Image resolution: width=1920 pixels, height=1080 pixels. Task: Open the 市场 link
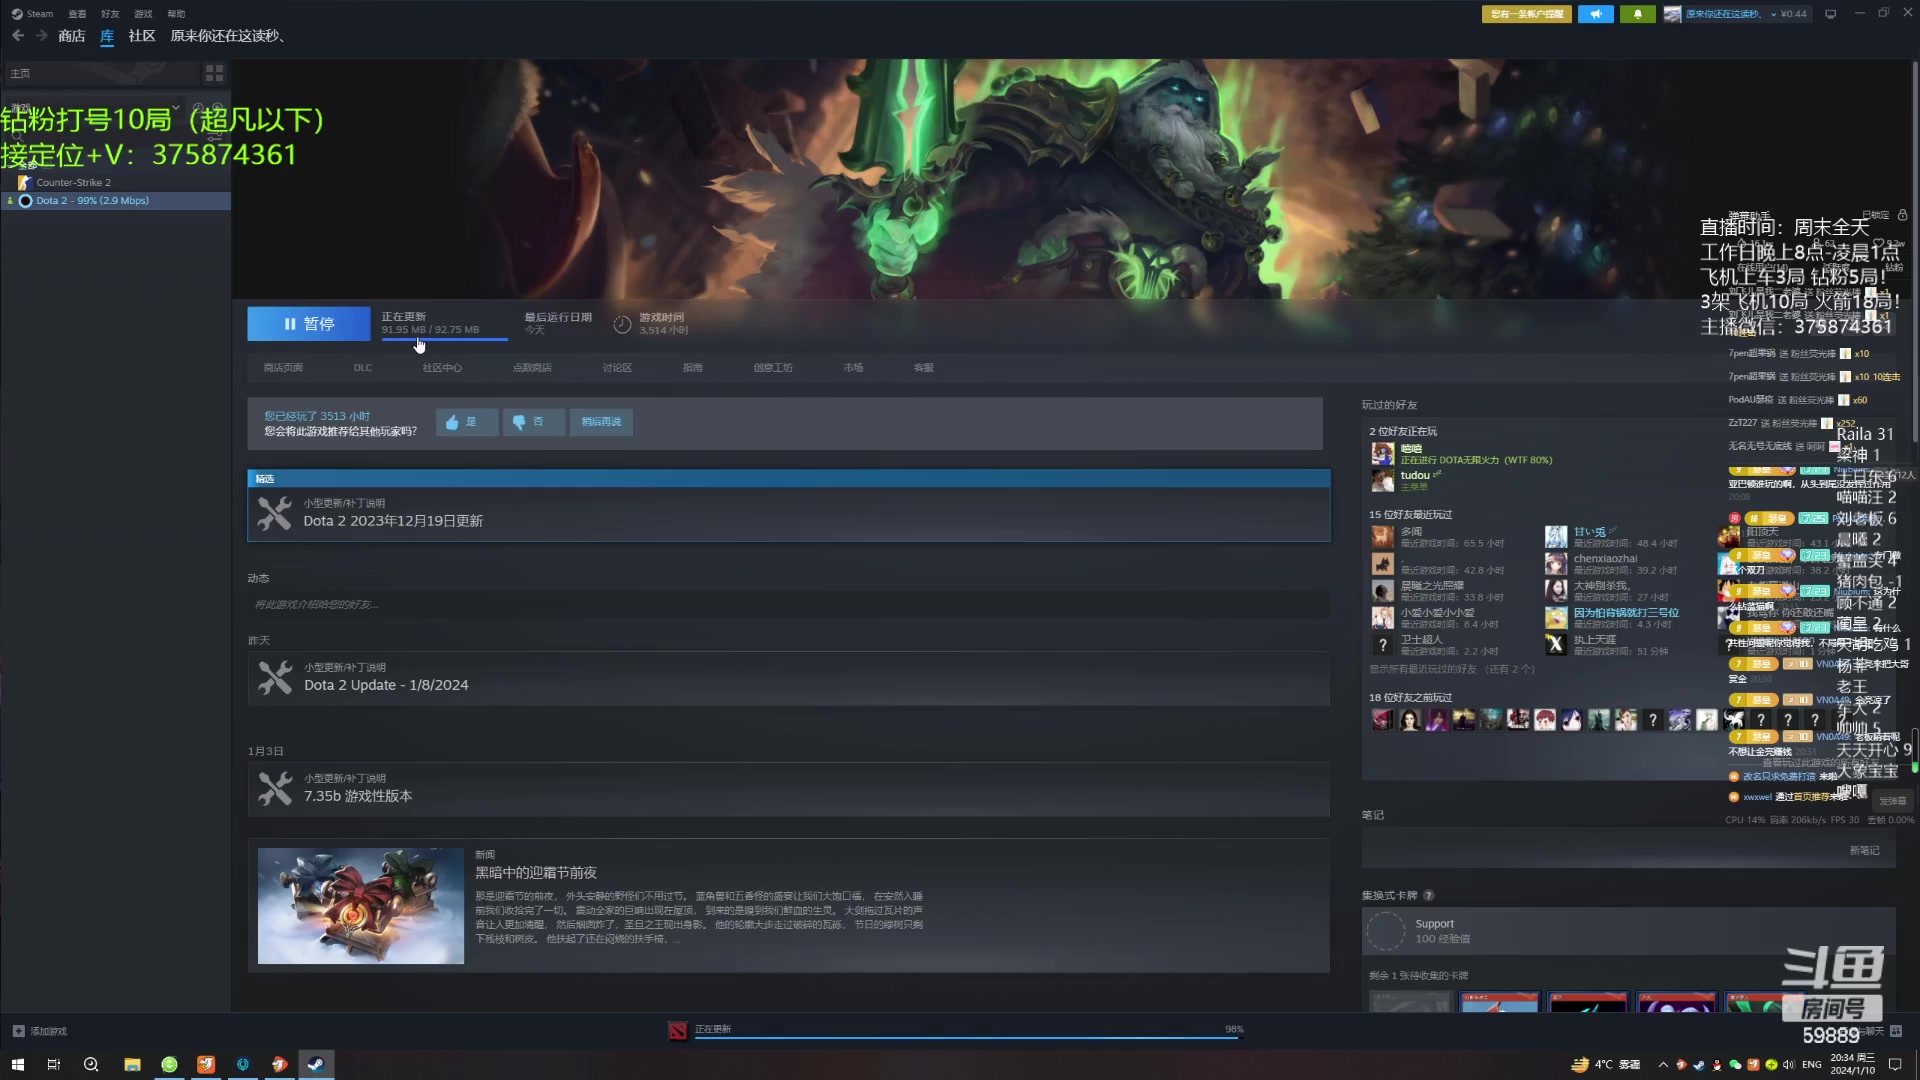[853, 368]
